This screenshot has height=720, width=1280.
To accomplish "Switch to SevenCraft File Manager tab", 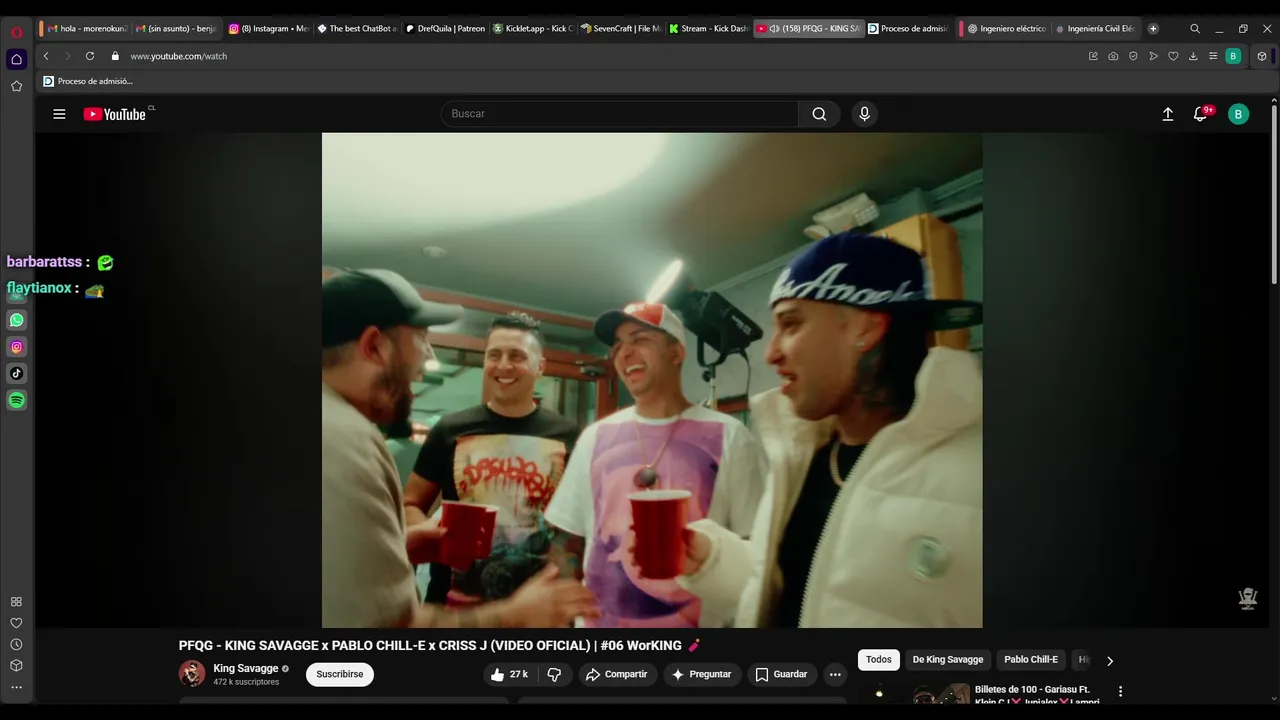I will (x=620, y=29).
